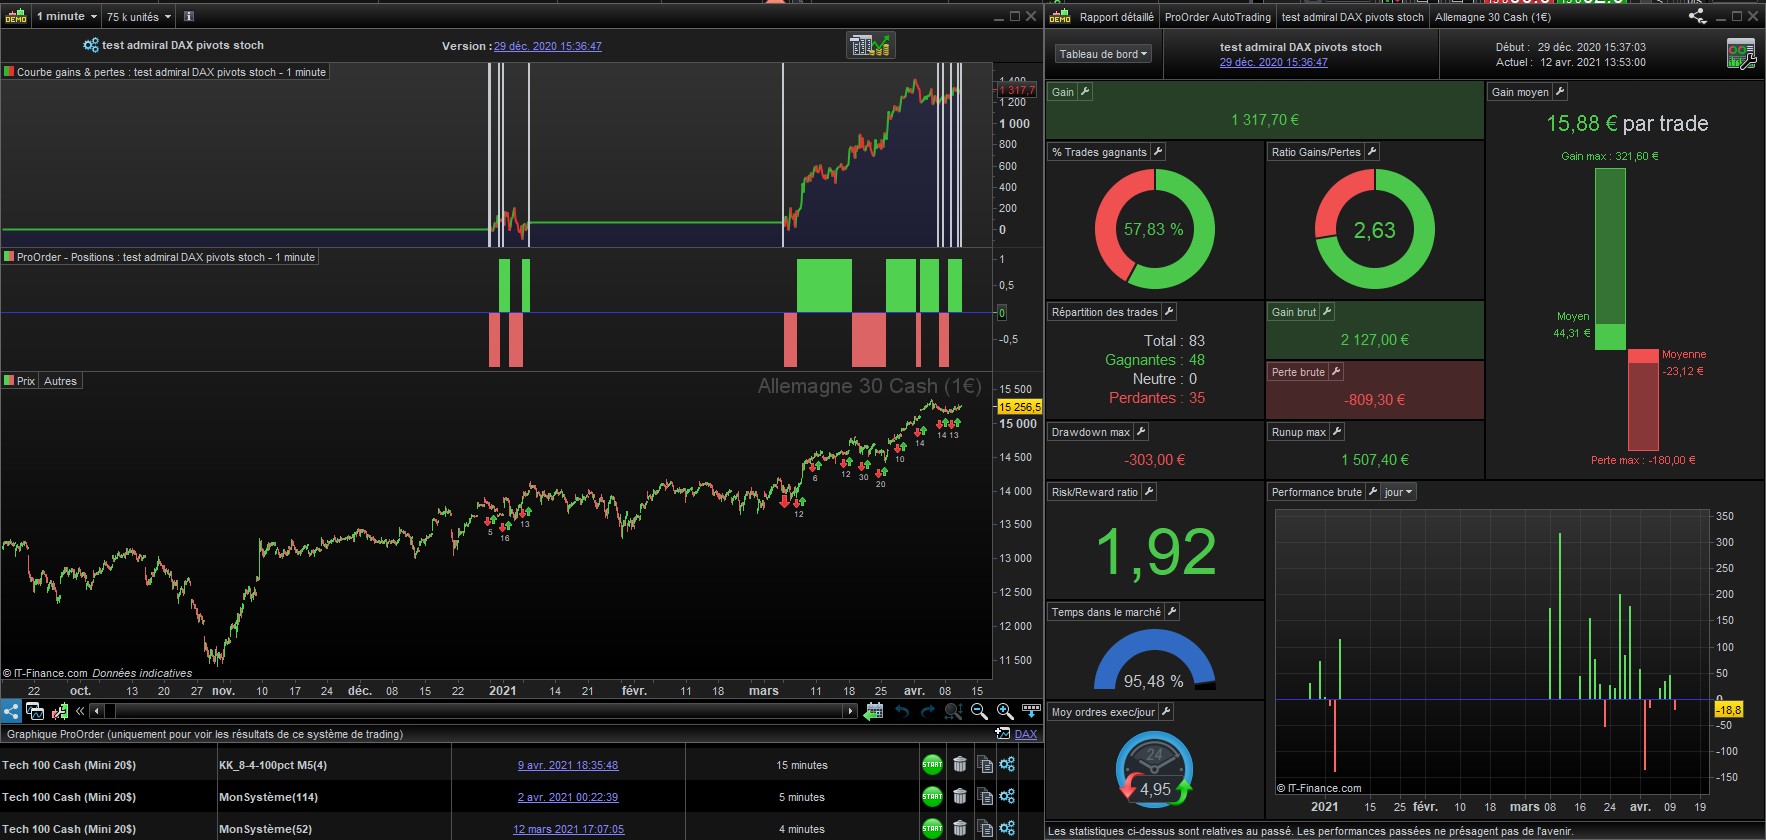Open the 29 déc. 2020 link in report header

(1273, 62)
